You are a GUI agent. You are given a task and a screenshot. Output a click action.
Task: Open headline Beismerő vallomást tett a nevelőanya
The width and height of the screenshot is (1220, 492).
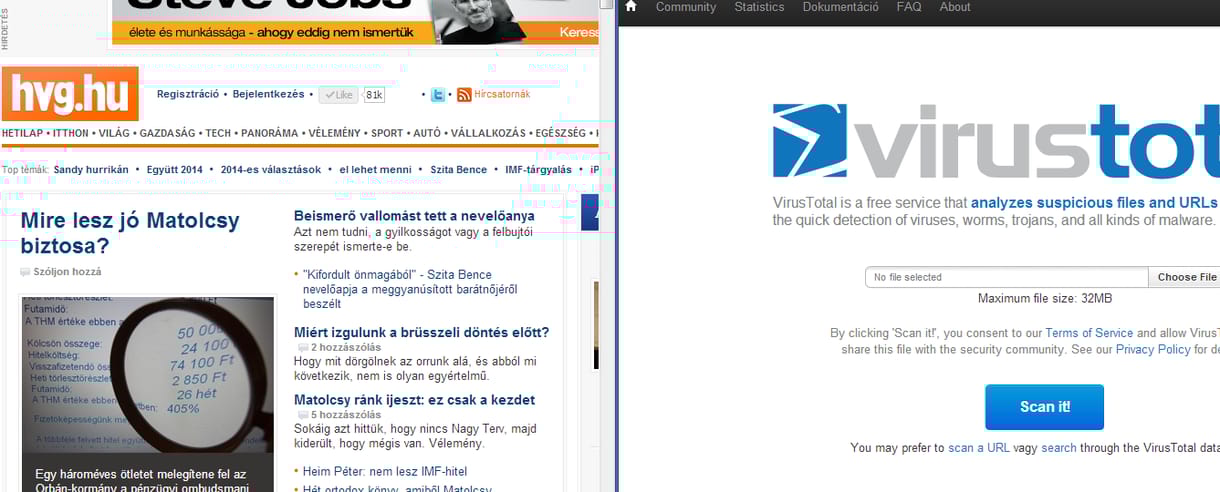(414, 216)
